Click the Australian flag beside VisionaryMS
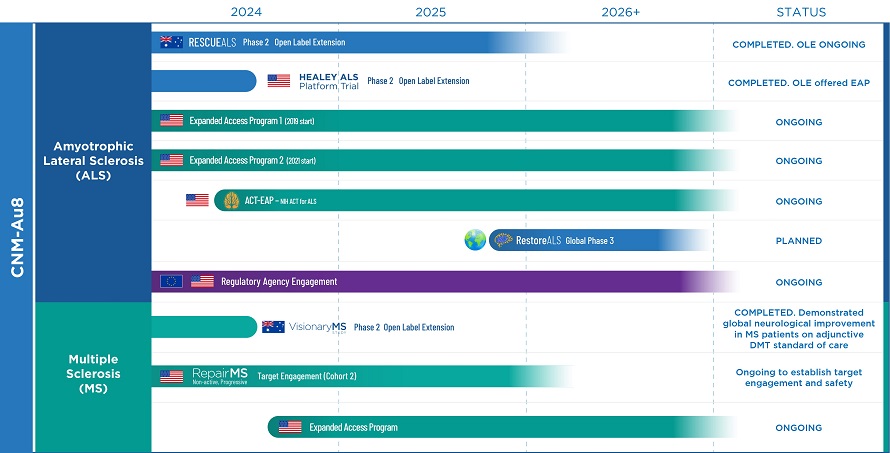Viewport: 890px width, 453px height. click(273, 327)
